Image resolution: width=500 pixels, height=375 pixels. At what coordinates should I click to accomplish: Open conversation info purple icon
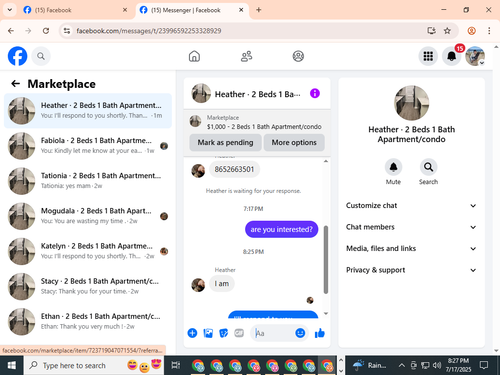pyautogui.click(x=315, y=93)
